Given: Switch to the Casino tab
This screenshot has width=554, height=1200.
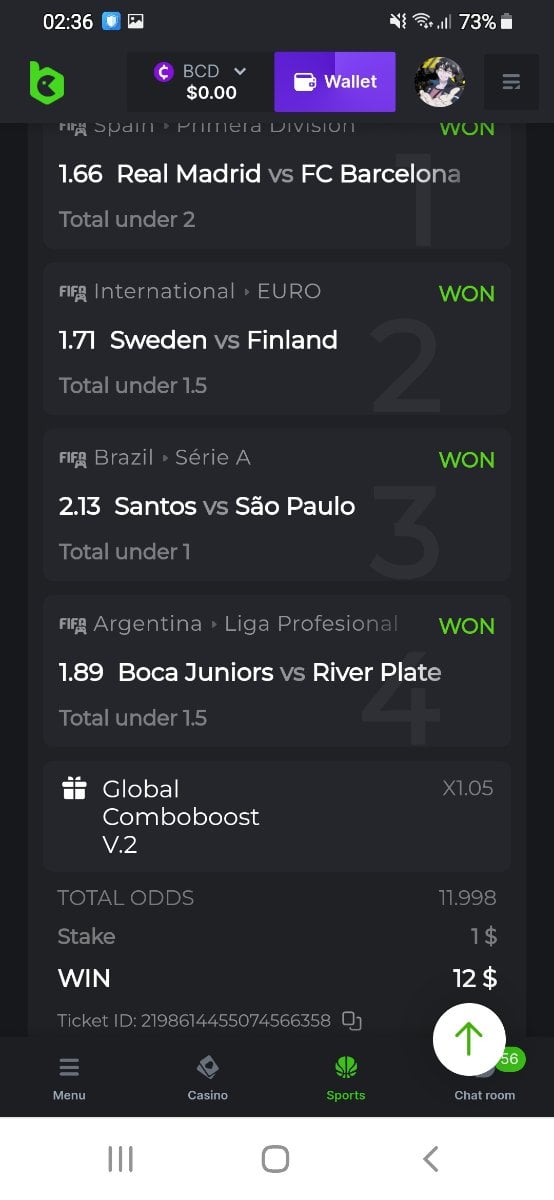Looking at the screenshot, I should (208, 1077).
